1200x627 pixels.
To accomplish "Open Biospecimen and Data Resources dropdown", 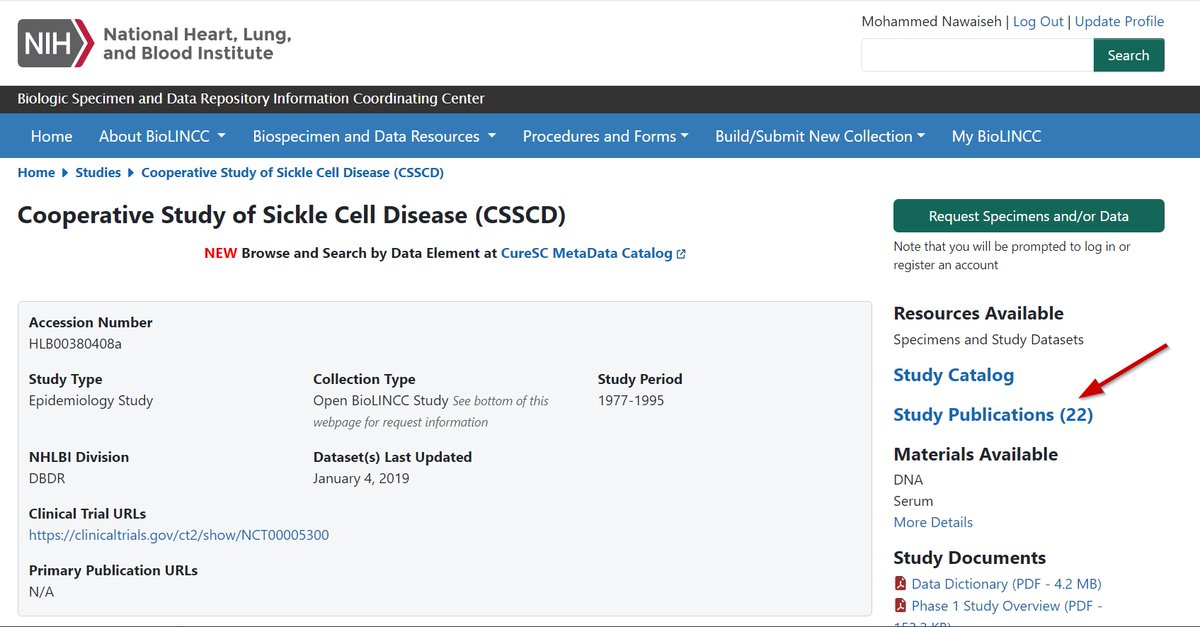I will click(374, 136).
